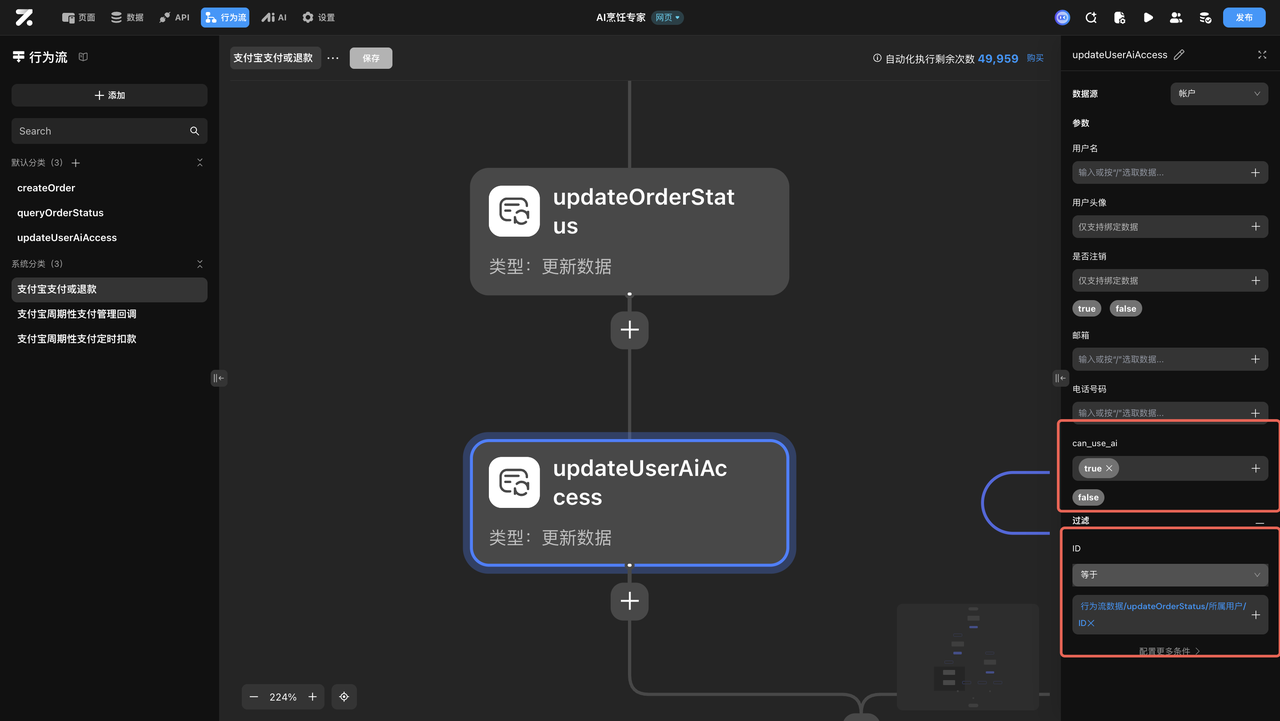The image size is (1280, 721).
Task: Click plus in the ID filter value
Action: pos(1256,615)
